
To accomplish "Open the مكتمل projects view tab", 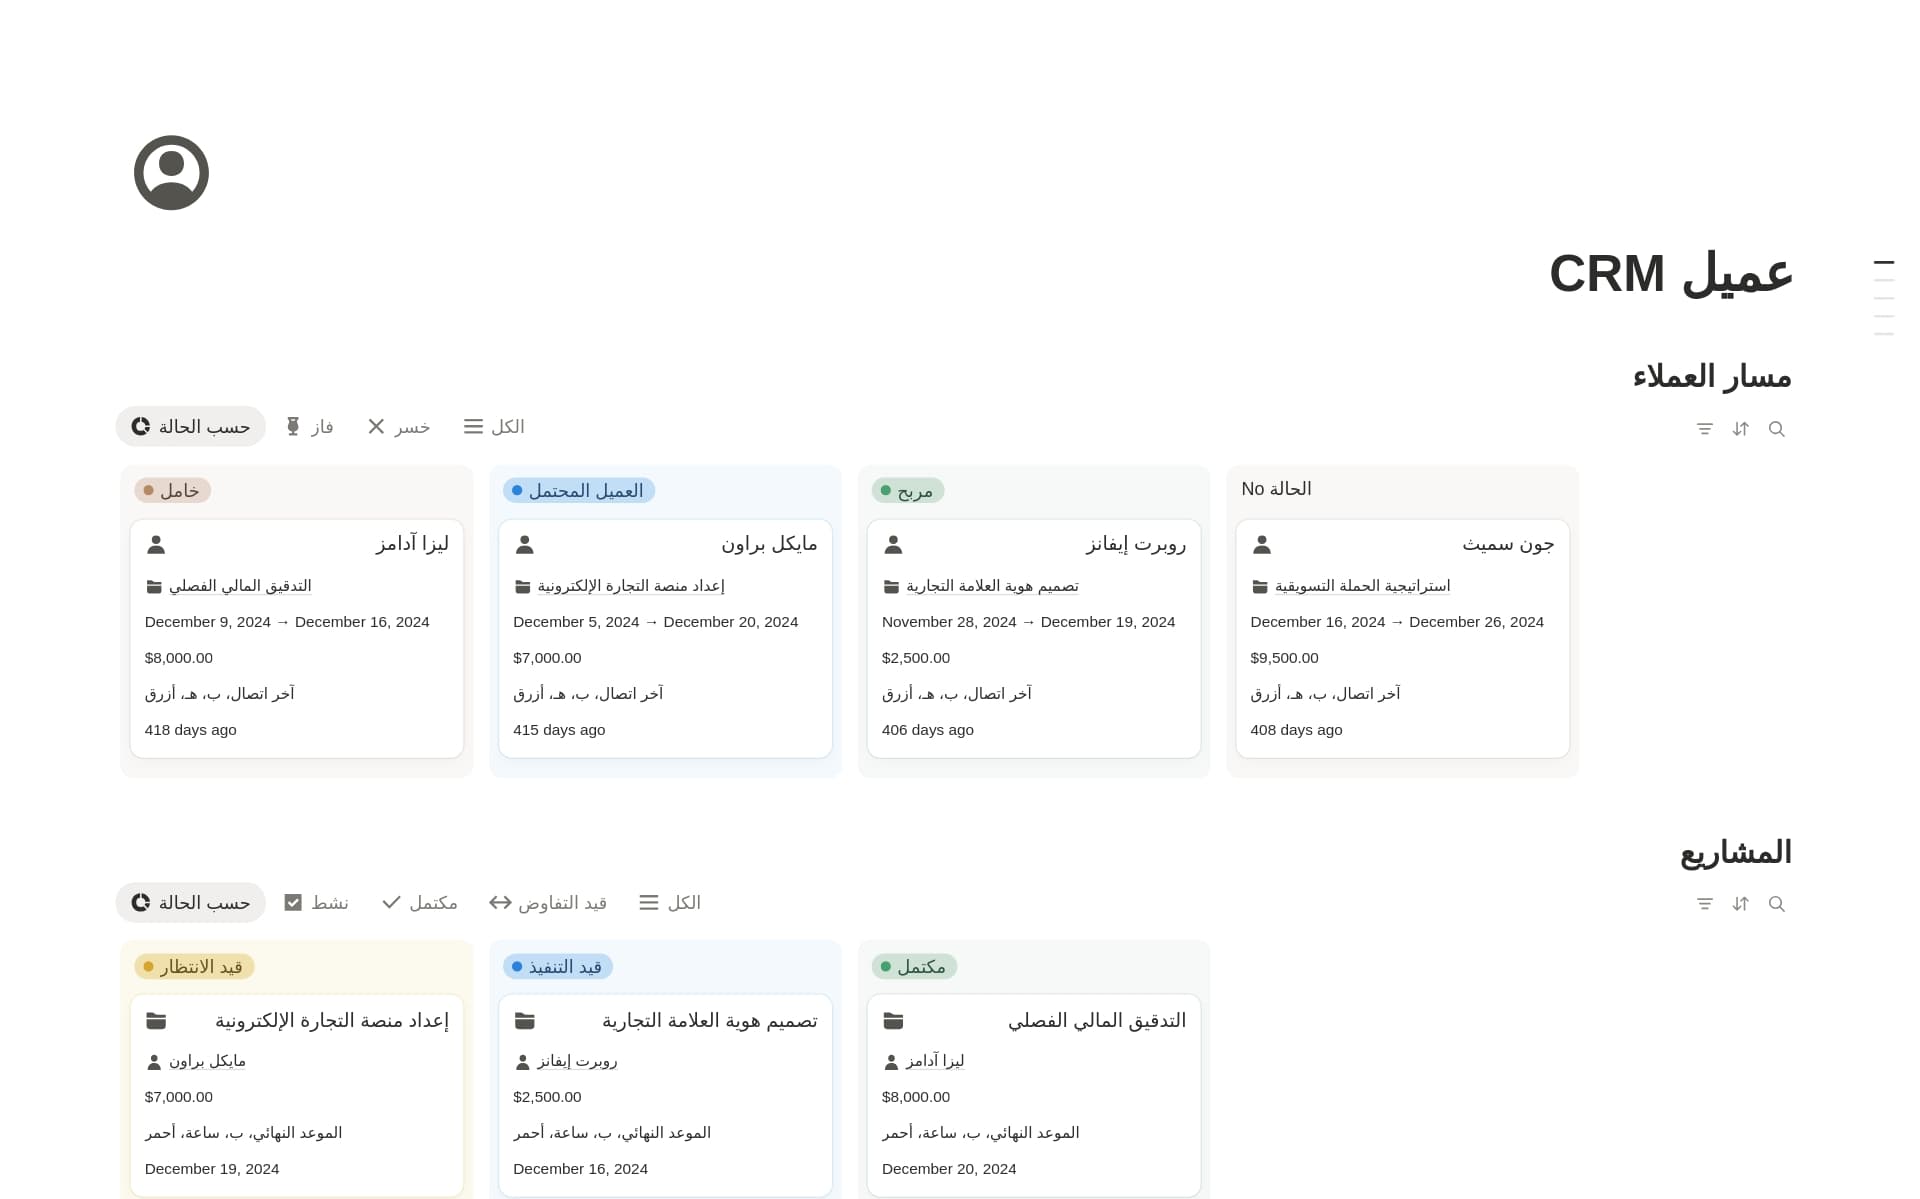I will click(x=420, y=903).
